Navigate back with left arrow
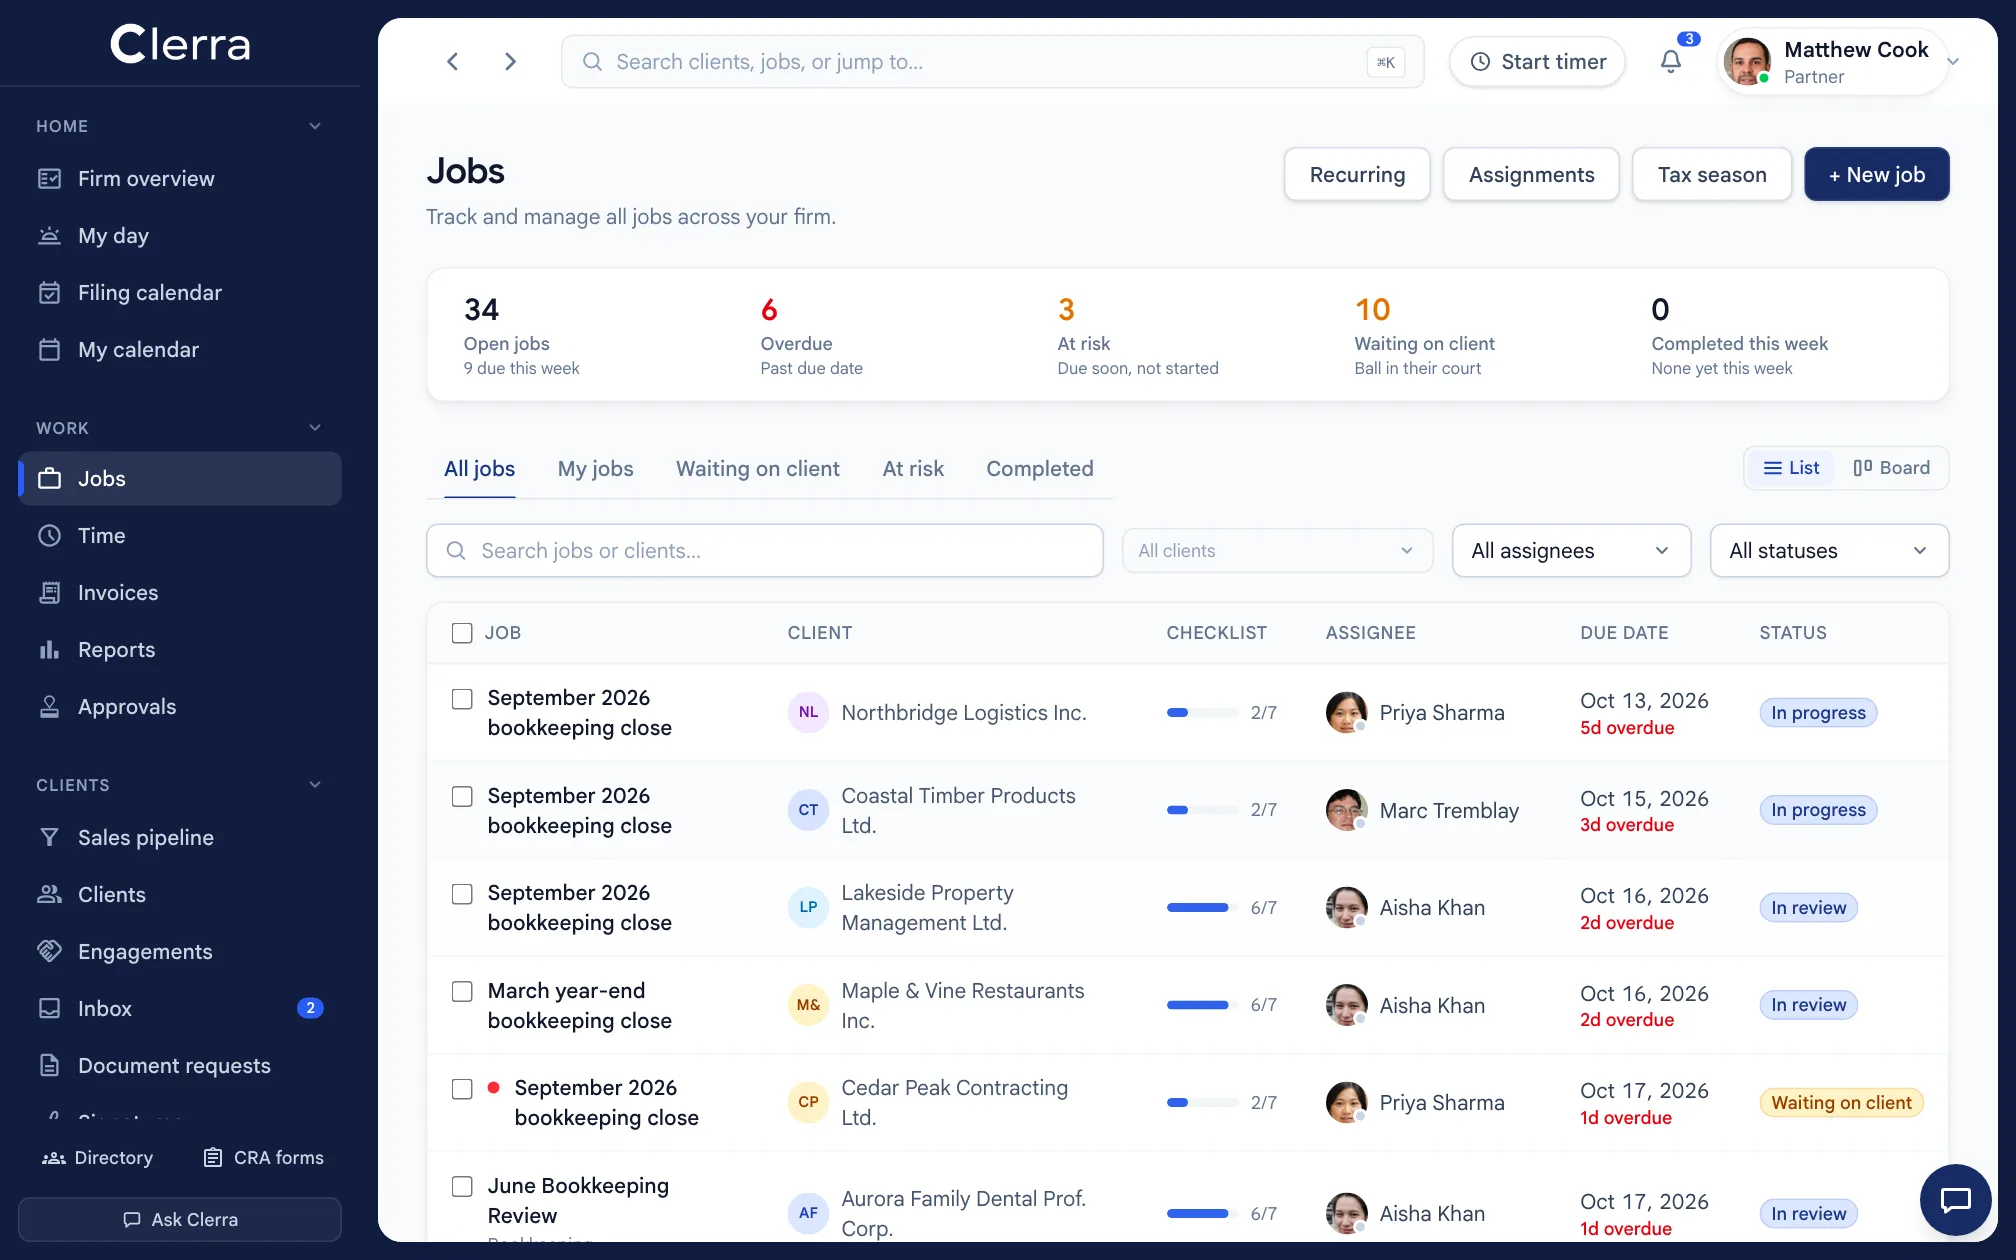The width and height of the screenshot is (2016, 1260). click(453, 62)
